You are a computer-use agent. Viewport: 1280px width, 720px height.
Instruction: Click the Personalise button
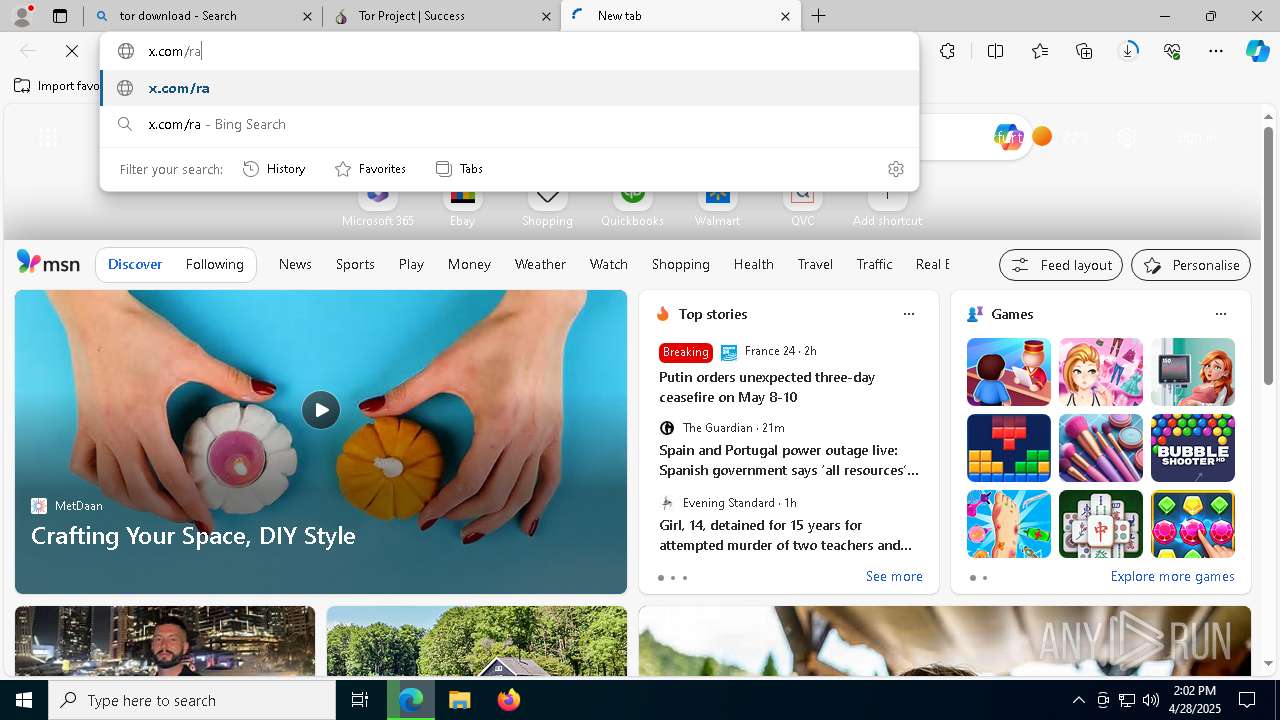pos(1191,265)
